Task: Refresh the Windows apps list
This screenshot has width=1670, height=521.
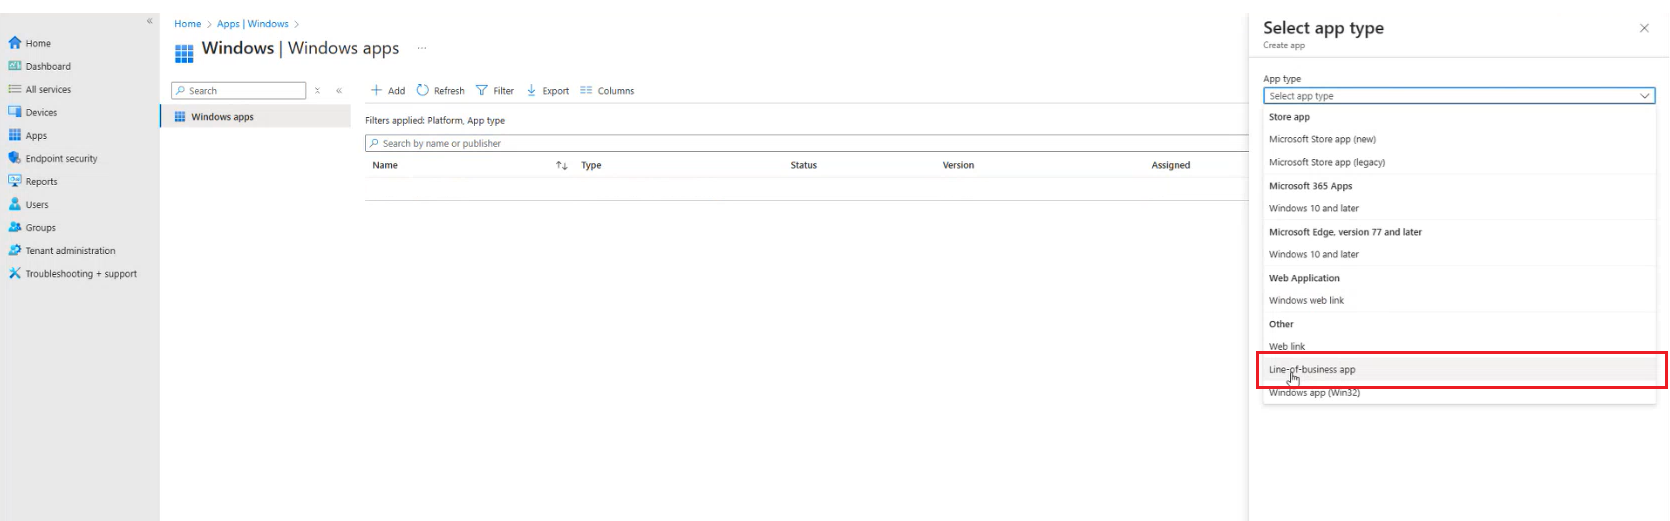Action: pos(440,90)
